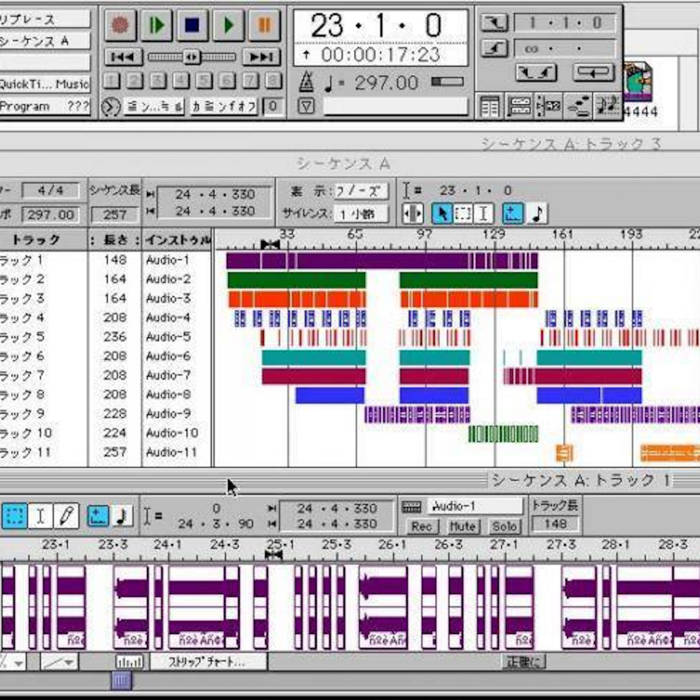
Task: Click the fast-forward button in transport
Action: (261, 57)
